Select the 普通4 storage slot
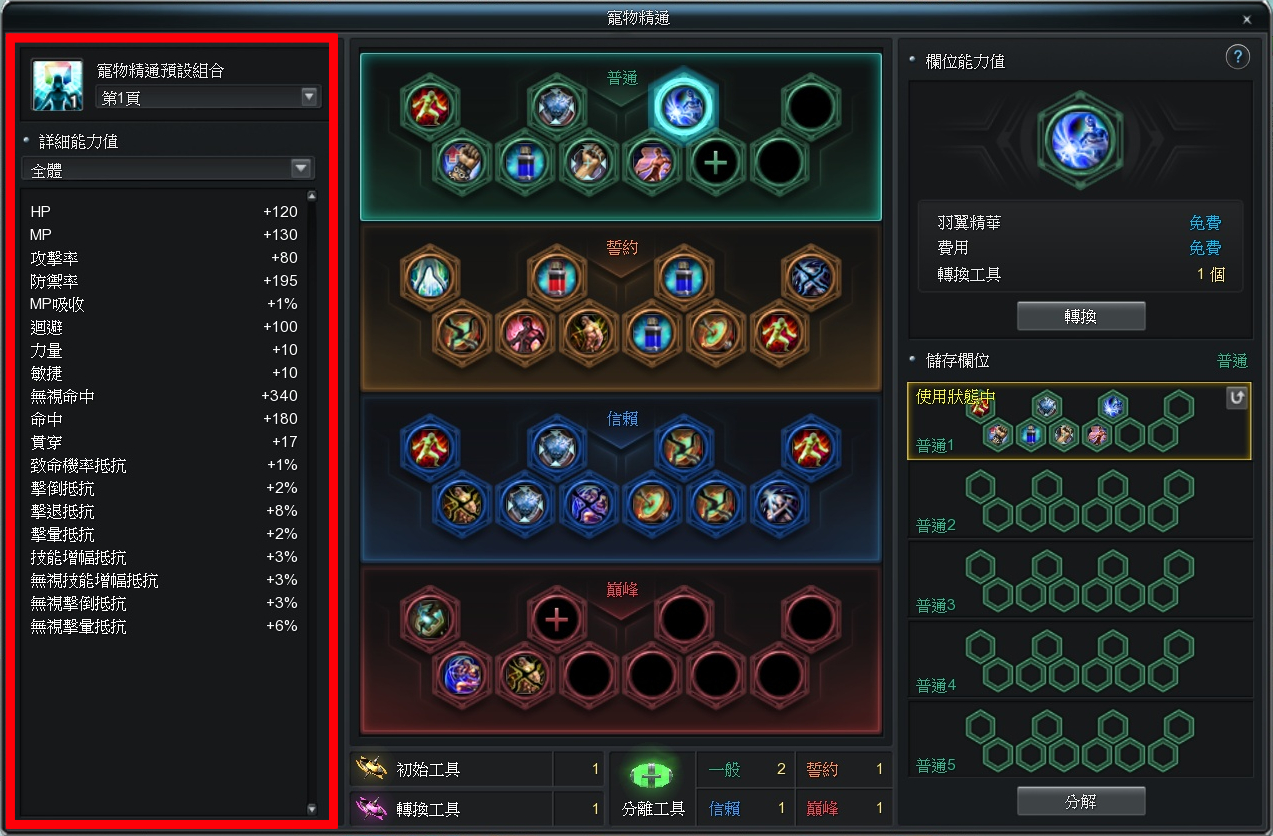The width and height of the screenshot is (1273, 836). 1080,660
